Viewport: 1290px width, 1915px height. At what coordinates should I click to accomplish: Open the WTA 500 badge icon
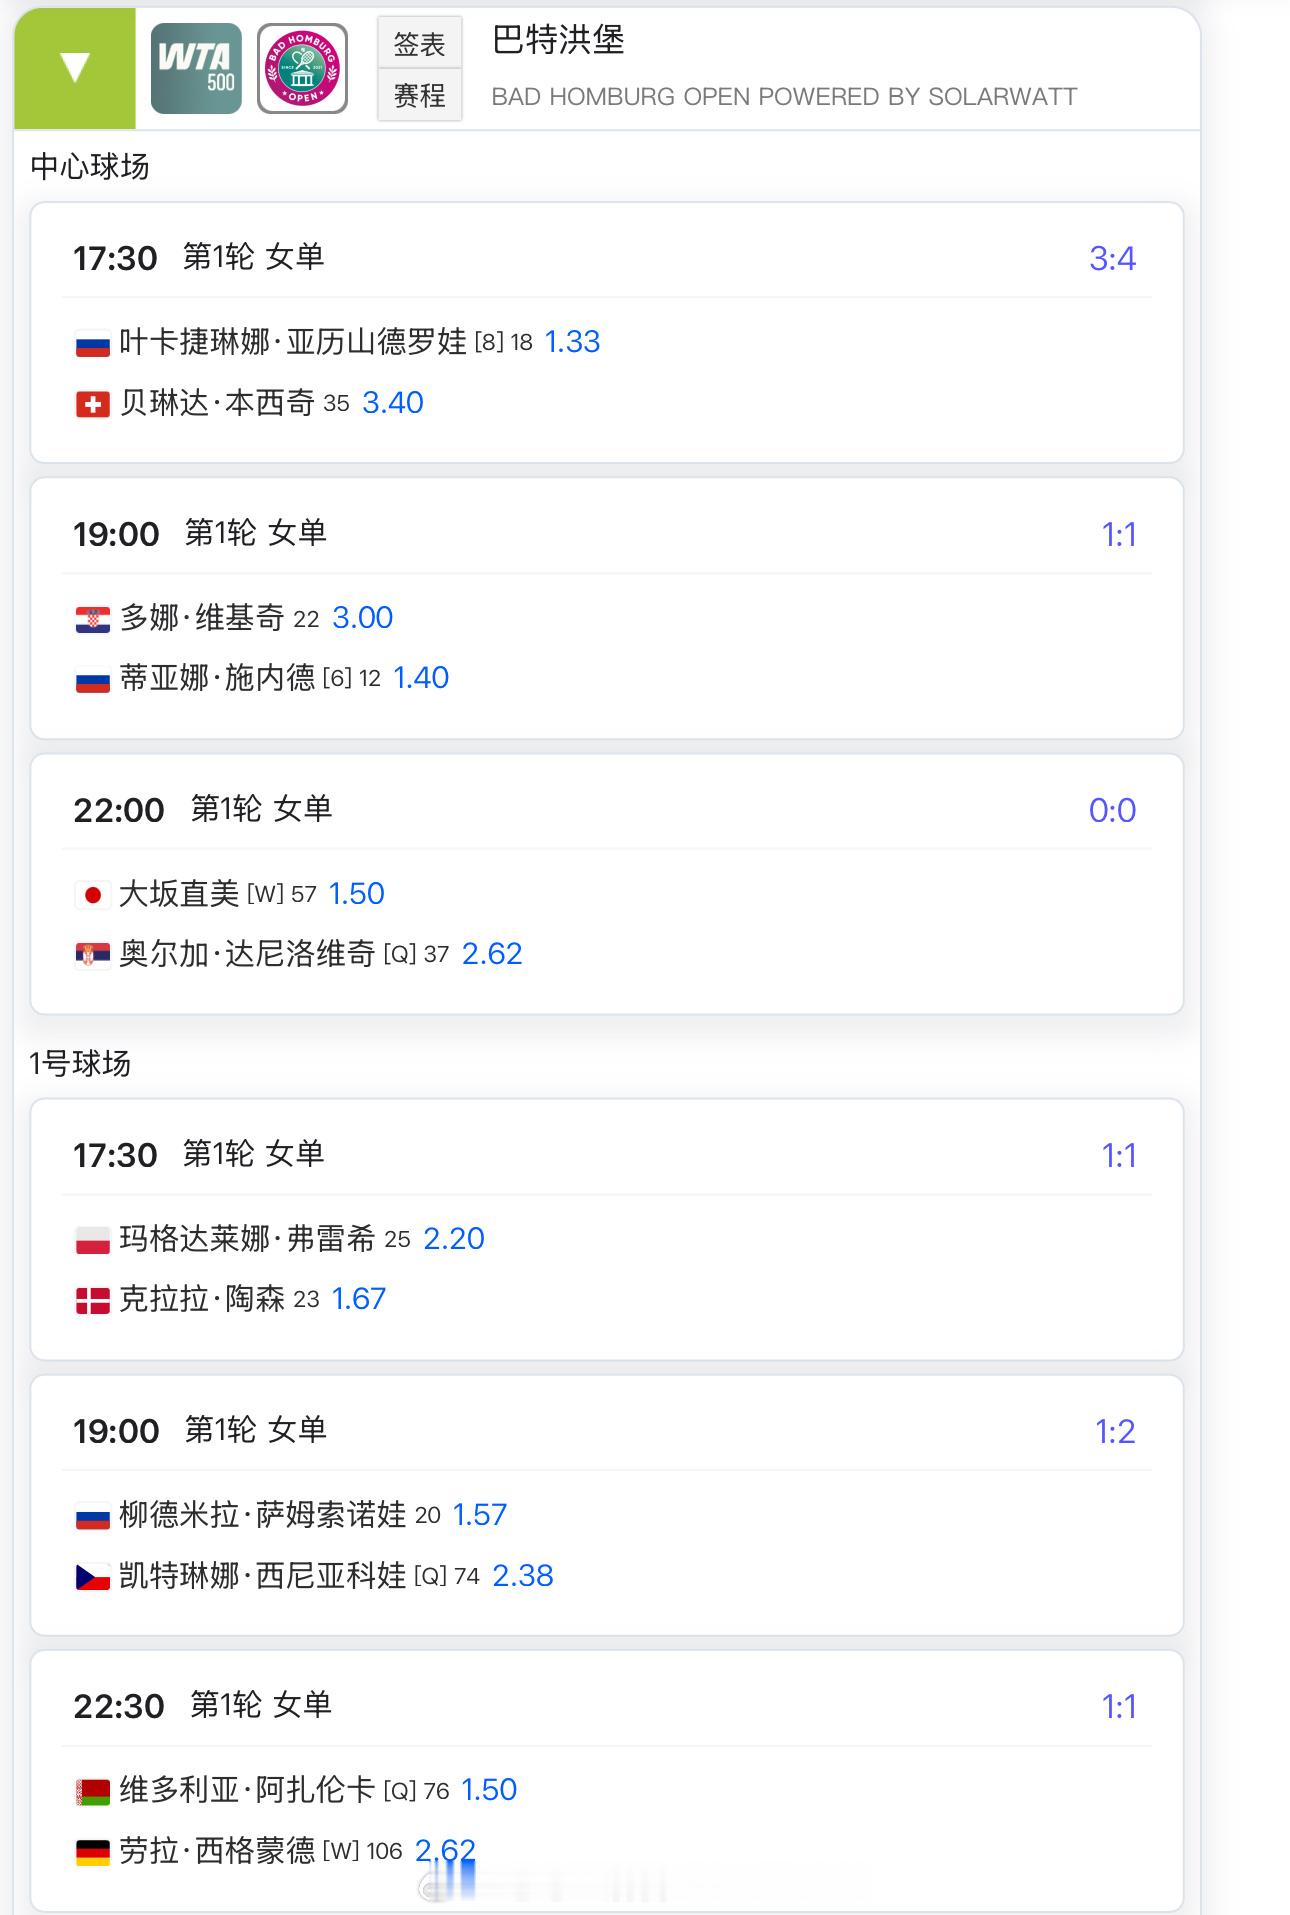[x=196, y=68]
